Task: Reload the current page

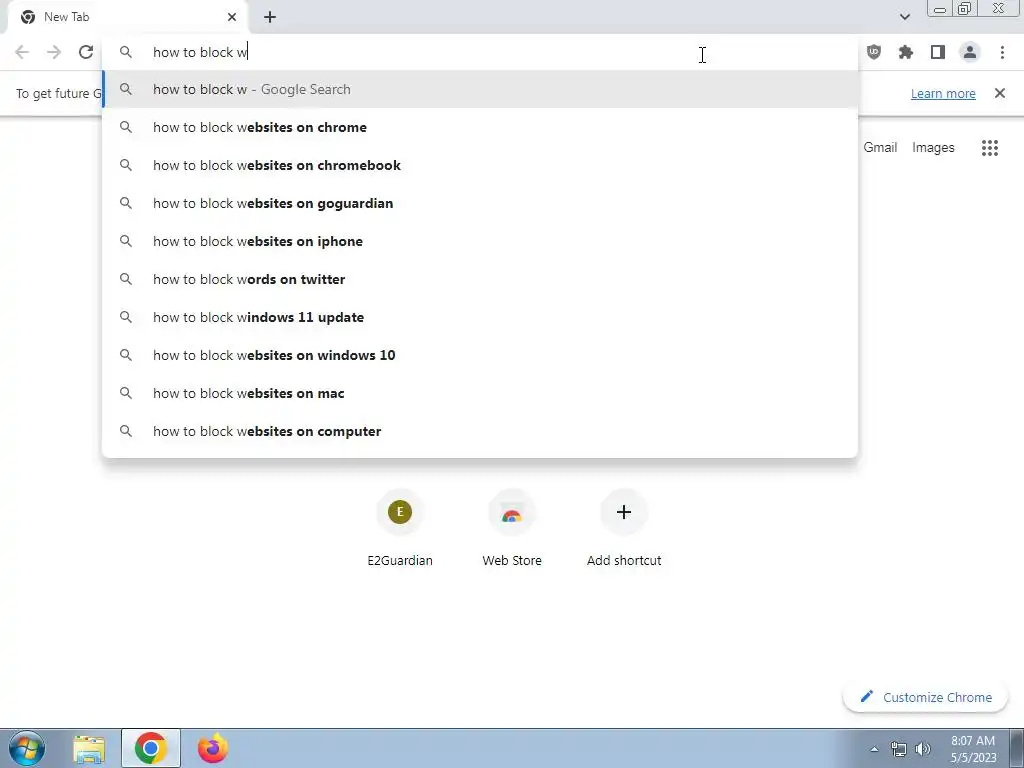Action: coord(86,52)
